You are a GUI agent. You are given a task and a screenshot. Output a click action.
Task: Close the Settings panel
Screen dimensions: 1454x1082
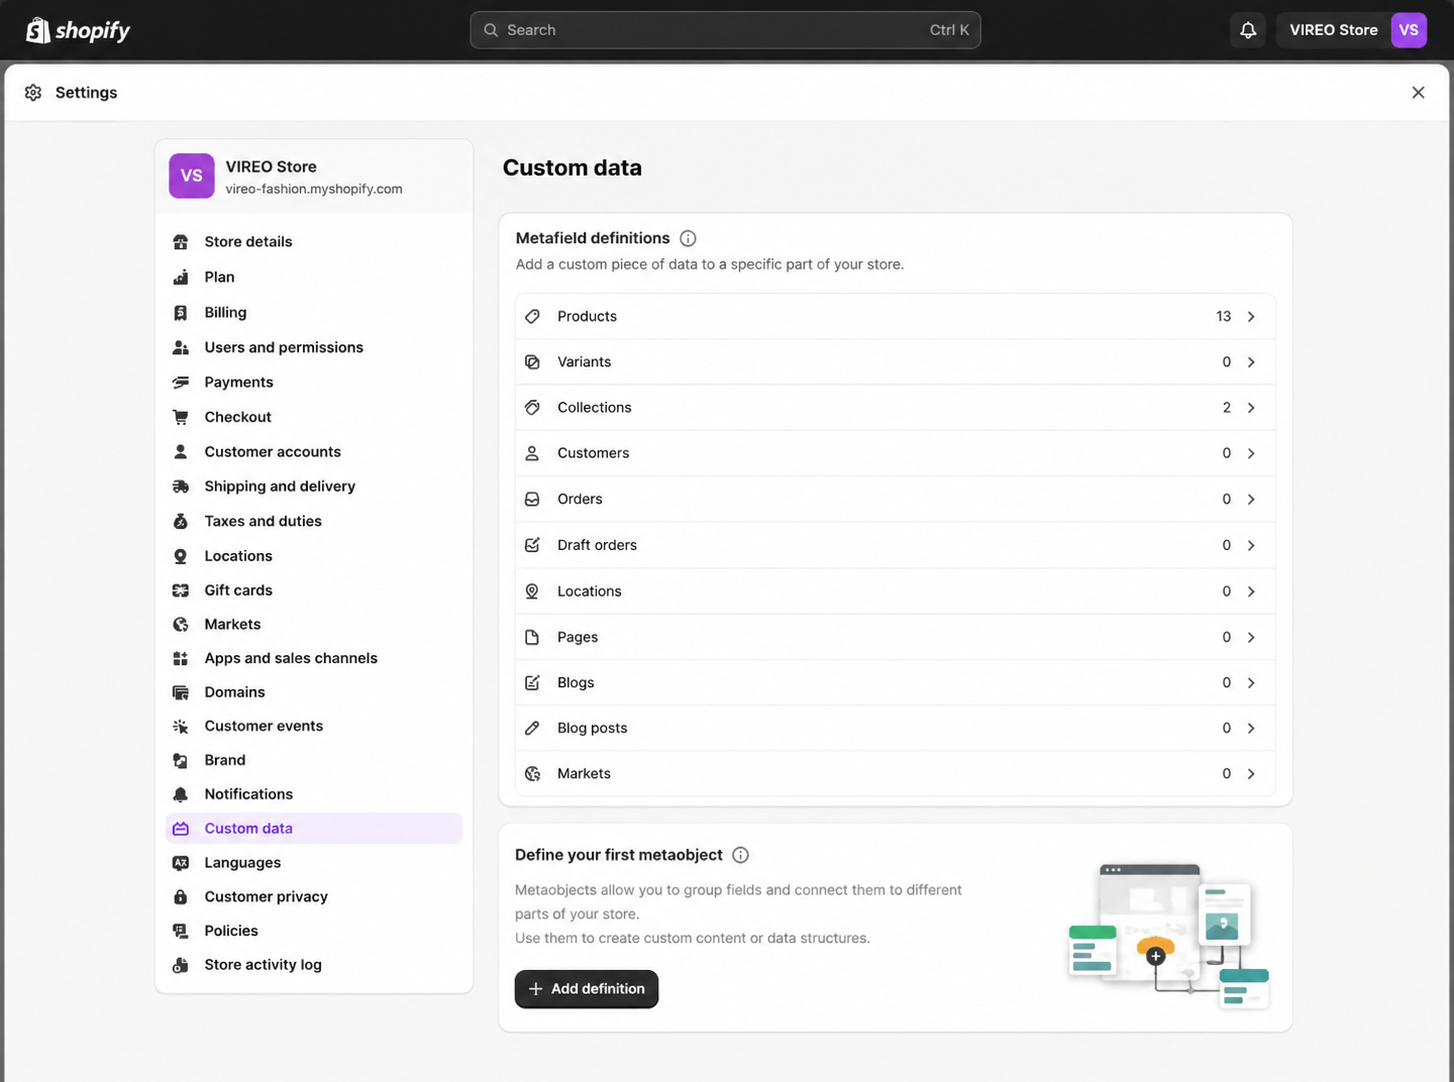[1418, 92]
